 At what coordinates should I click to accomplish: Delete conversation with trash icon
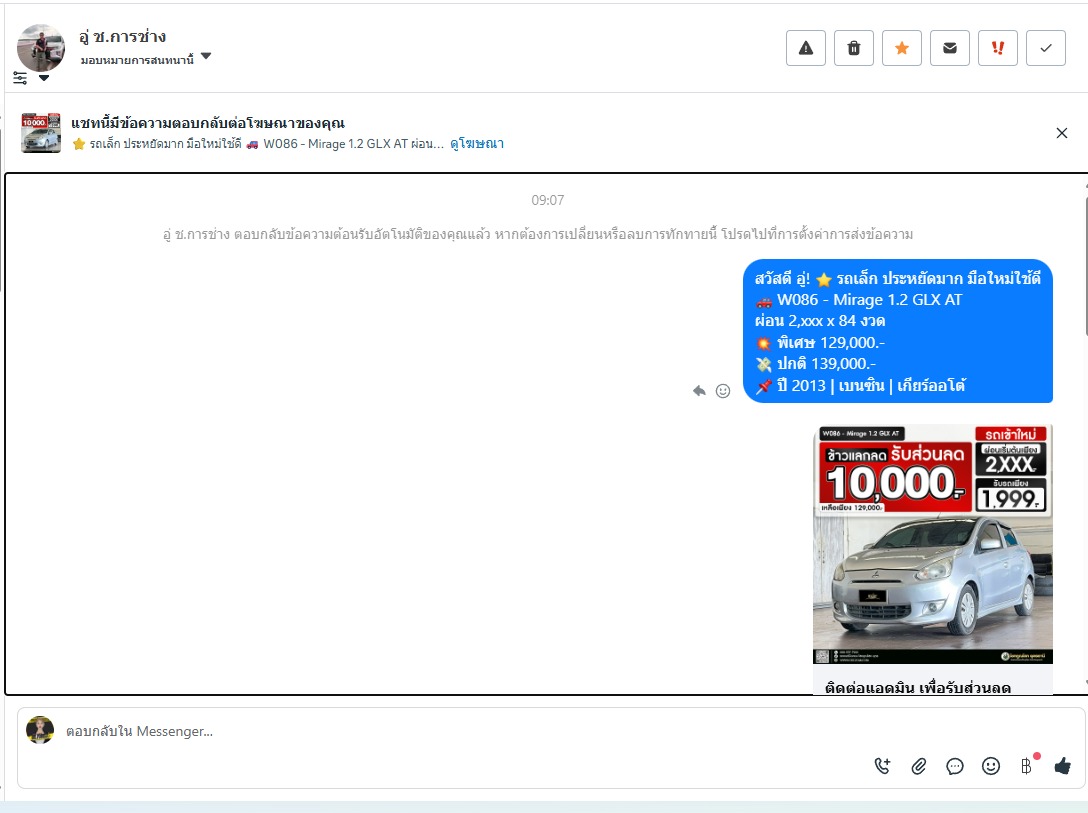(x=853, y=49)
